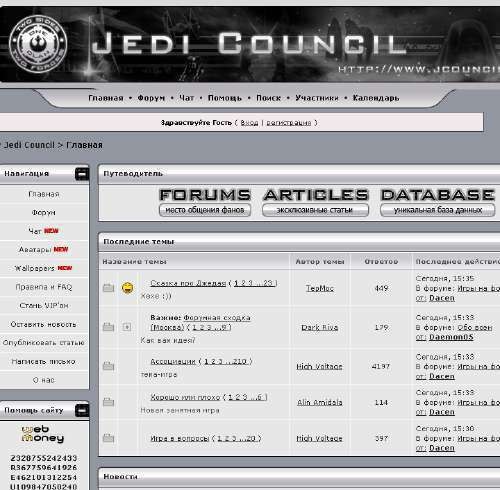Click the Автор темы column header

click(x=320, y=262)
